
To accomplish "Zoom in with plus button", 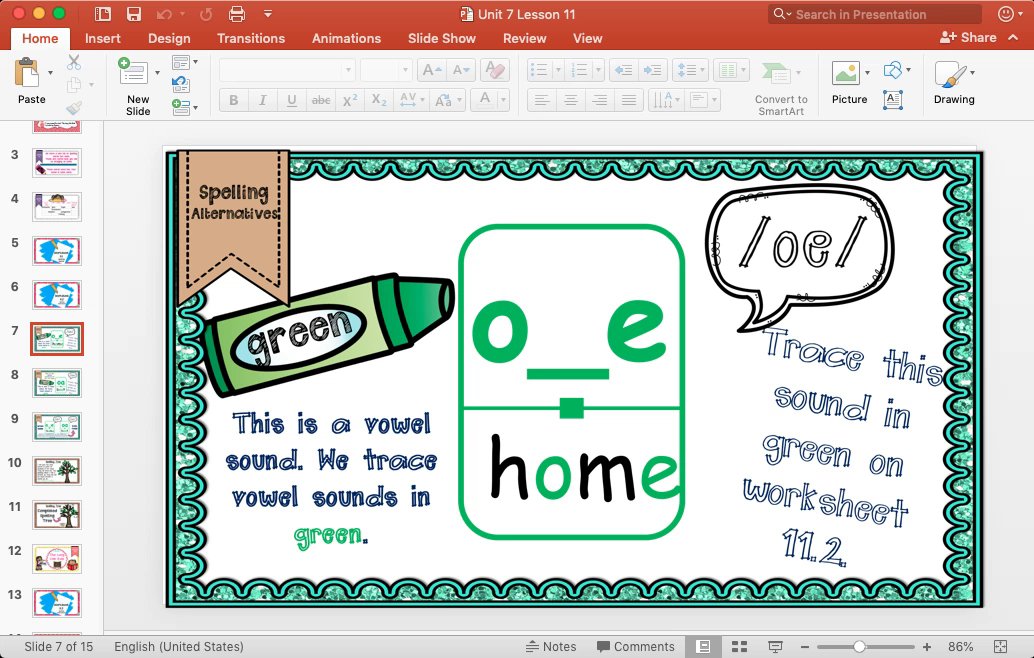I will [927, 647].
